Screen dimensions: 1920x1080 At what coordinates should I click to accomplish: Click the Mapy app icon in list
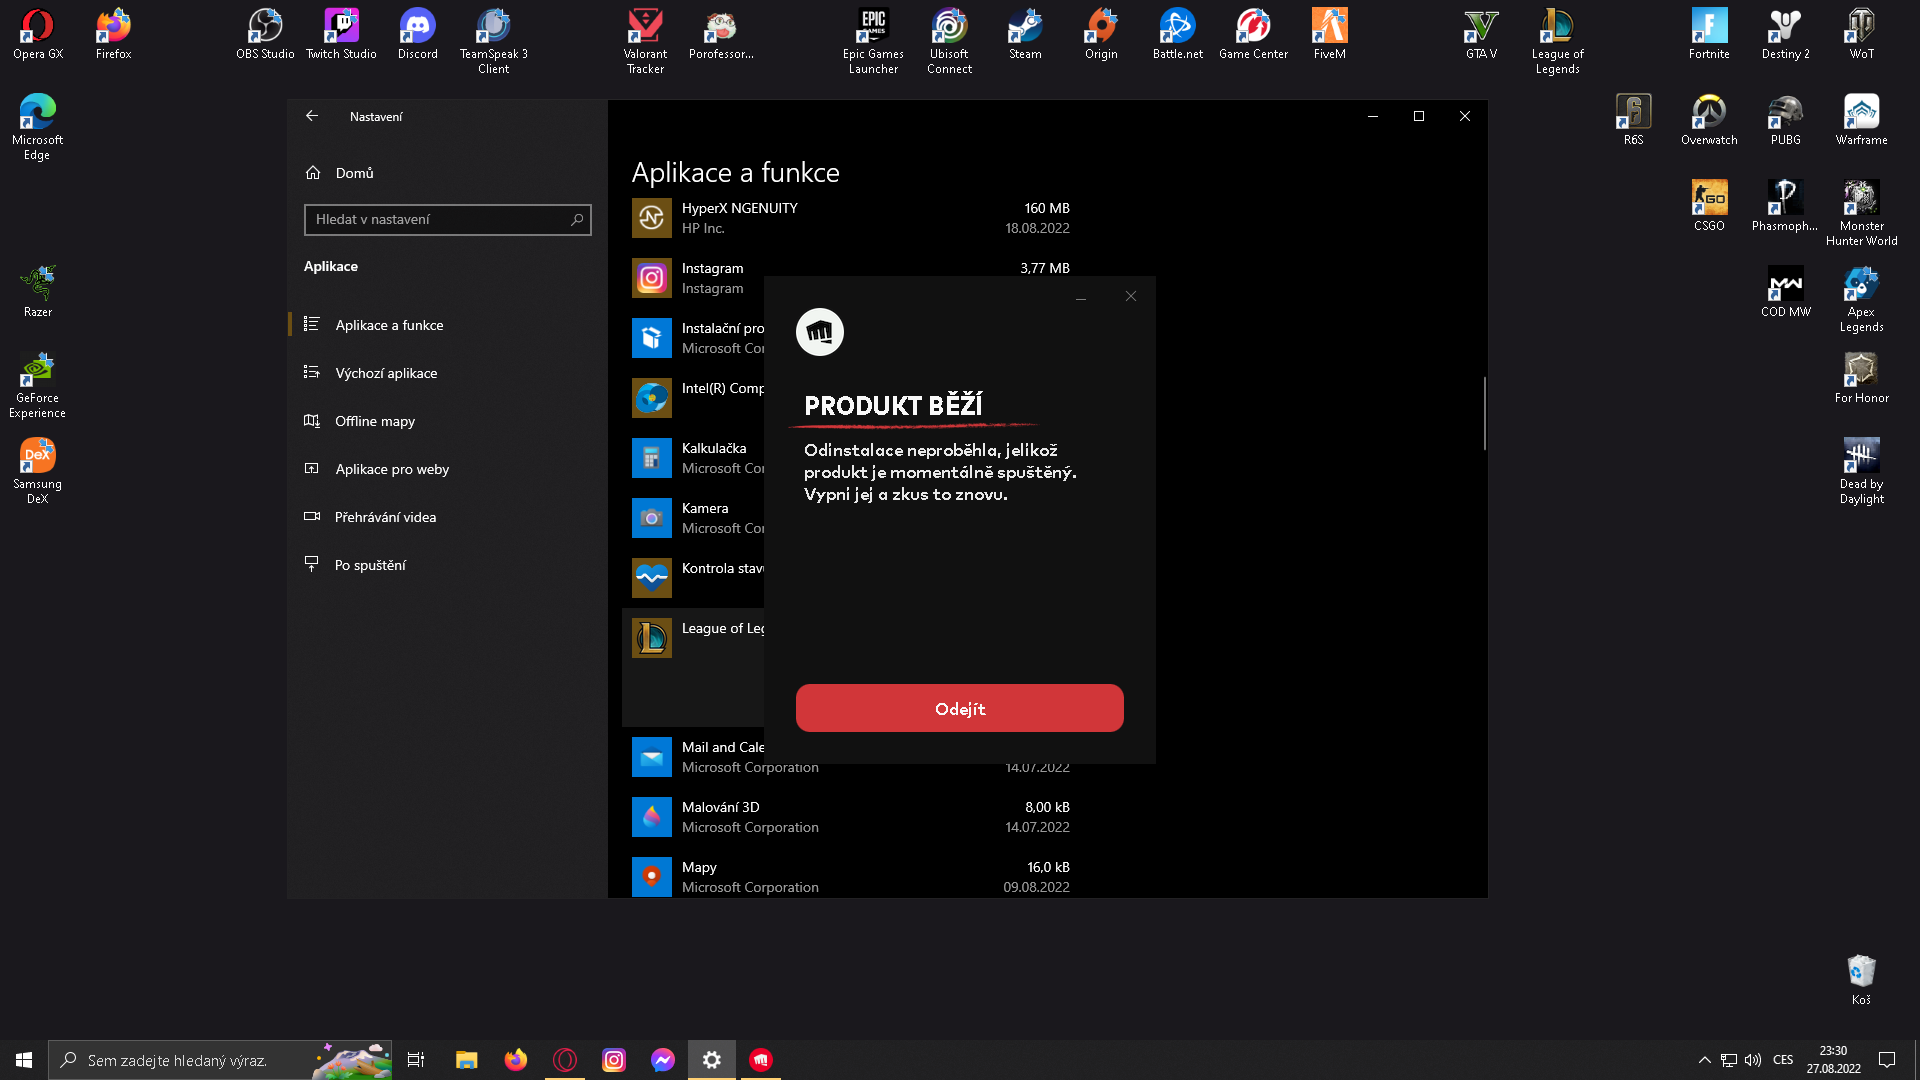point(651,876)
